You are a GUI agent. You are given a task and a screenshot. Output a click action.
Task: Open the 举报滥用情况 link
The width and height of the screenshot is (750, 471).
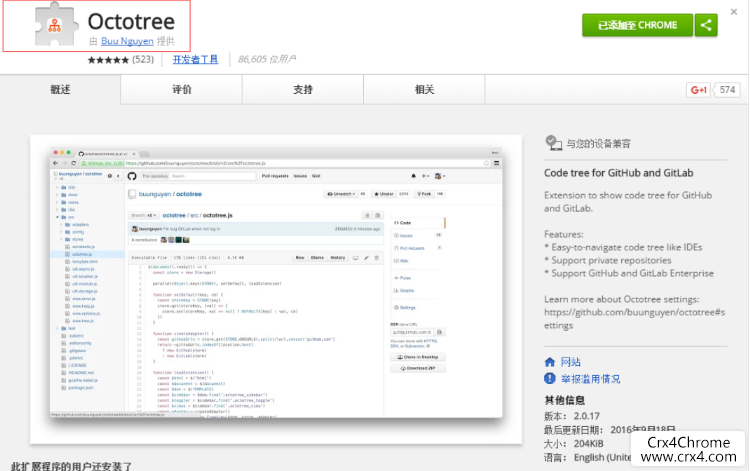tap(590, 379)
